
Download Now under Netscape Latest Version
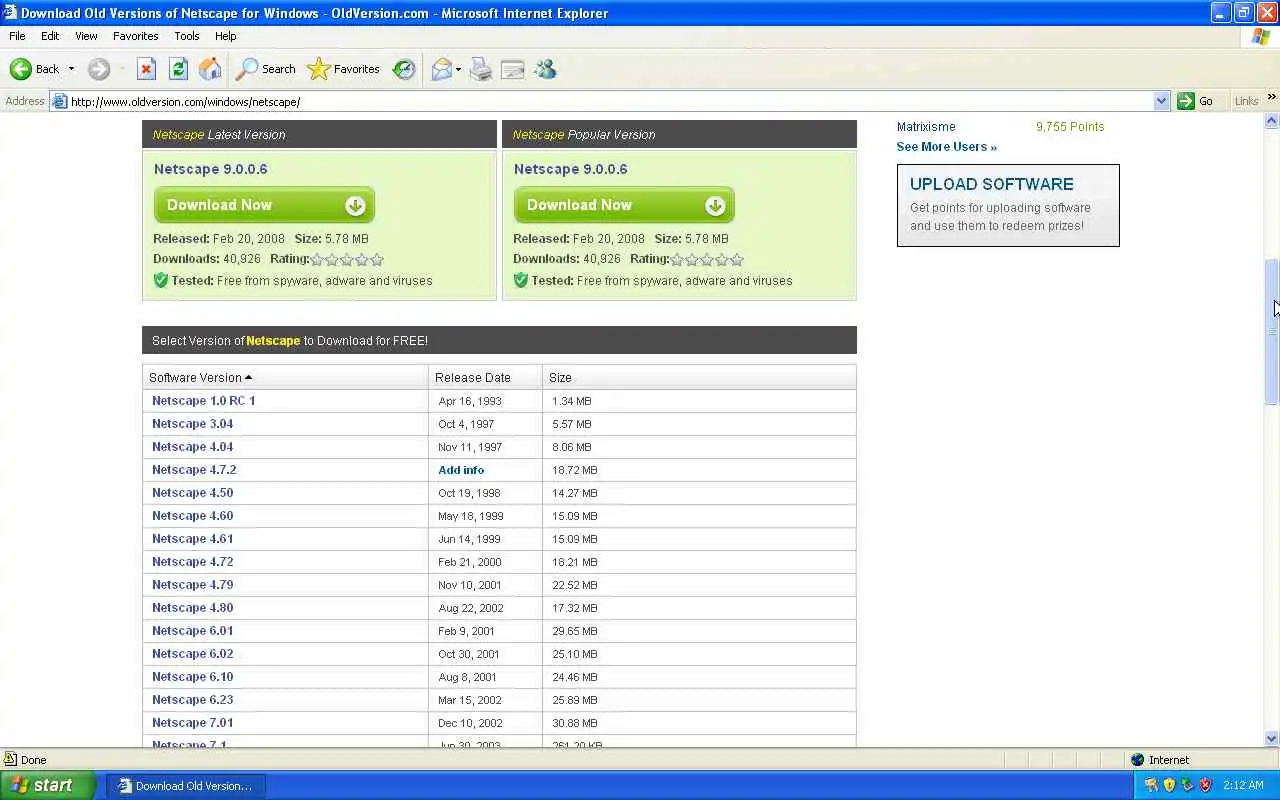pos(264,205)
